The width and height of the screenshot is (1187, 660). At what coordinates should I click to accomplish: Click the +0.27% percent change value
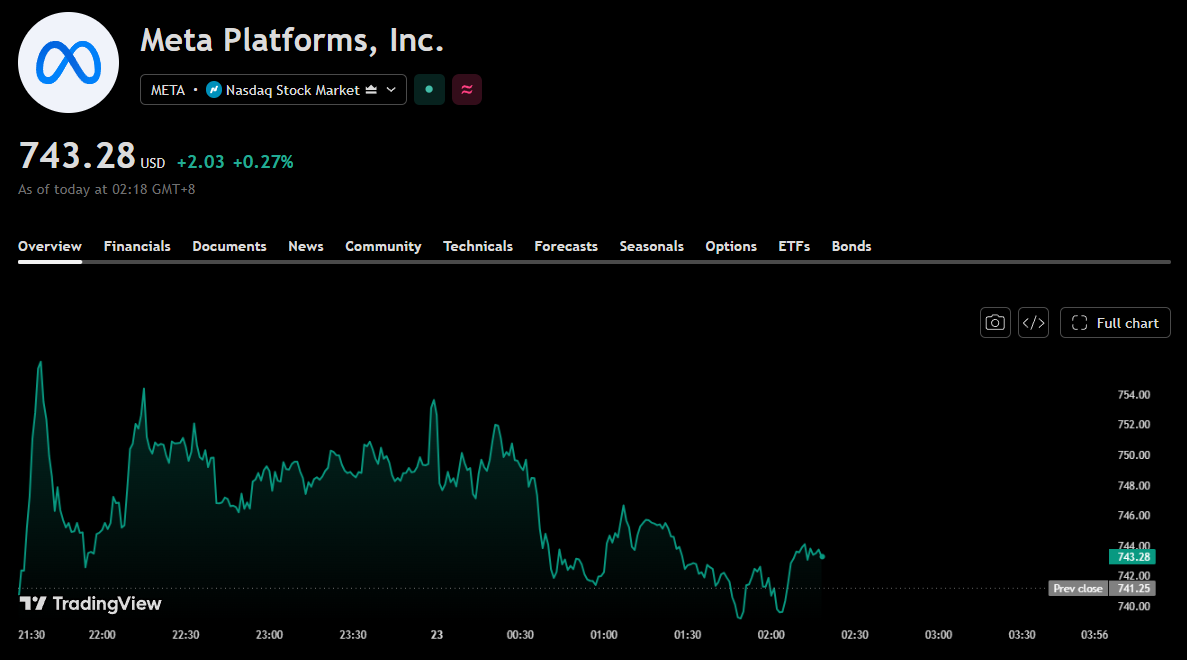pos(263,162)
